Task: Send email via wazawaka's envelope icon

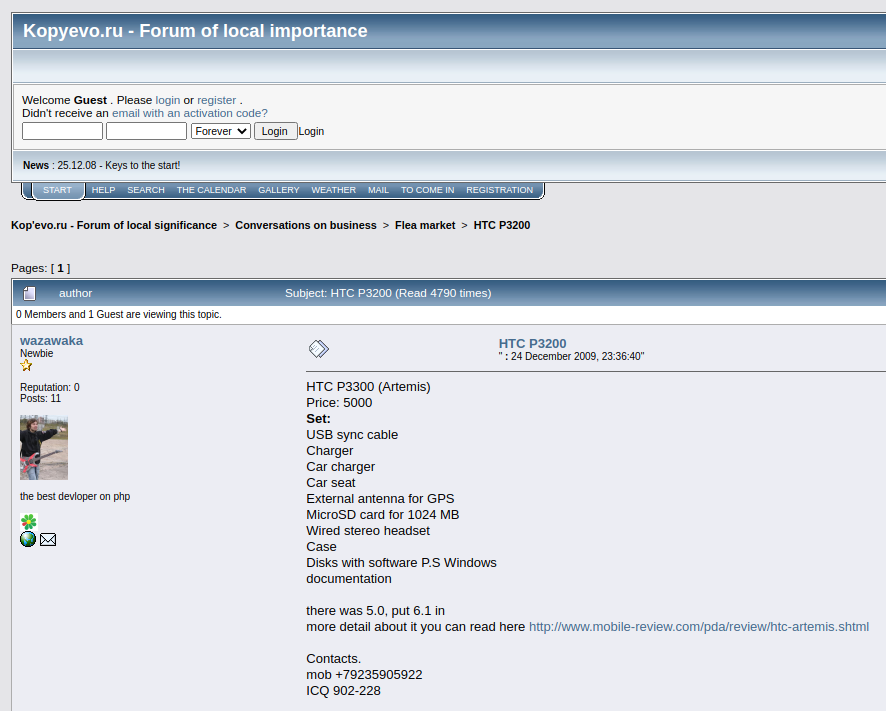Action: point(48,540)
